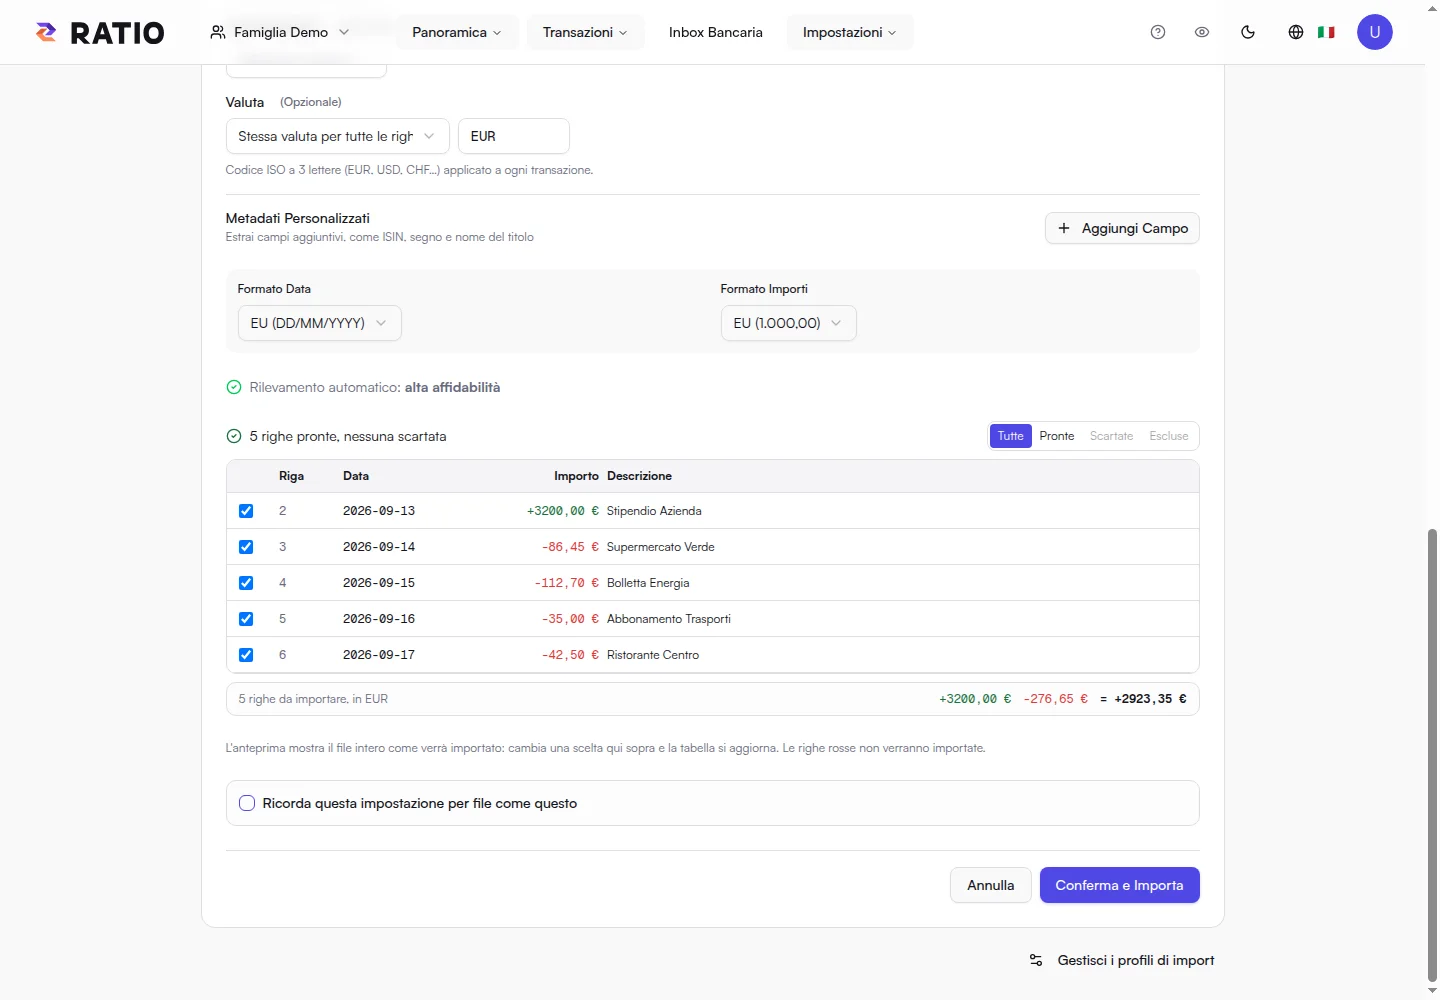Viewport: 1440px width, 1000px height.
Task: Open Formato Importi EU dropdown
Action: [x=788, y=323]
